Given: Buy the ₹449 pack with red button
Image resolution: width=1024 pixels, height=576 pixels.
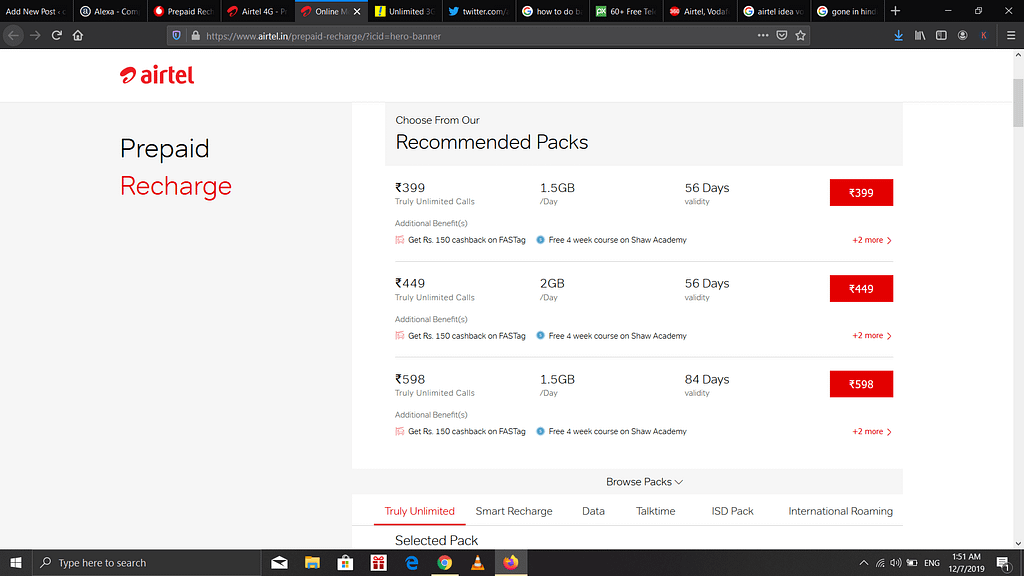Looking at the screenshot, I should 861,289.
